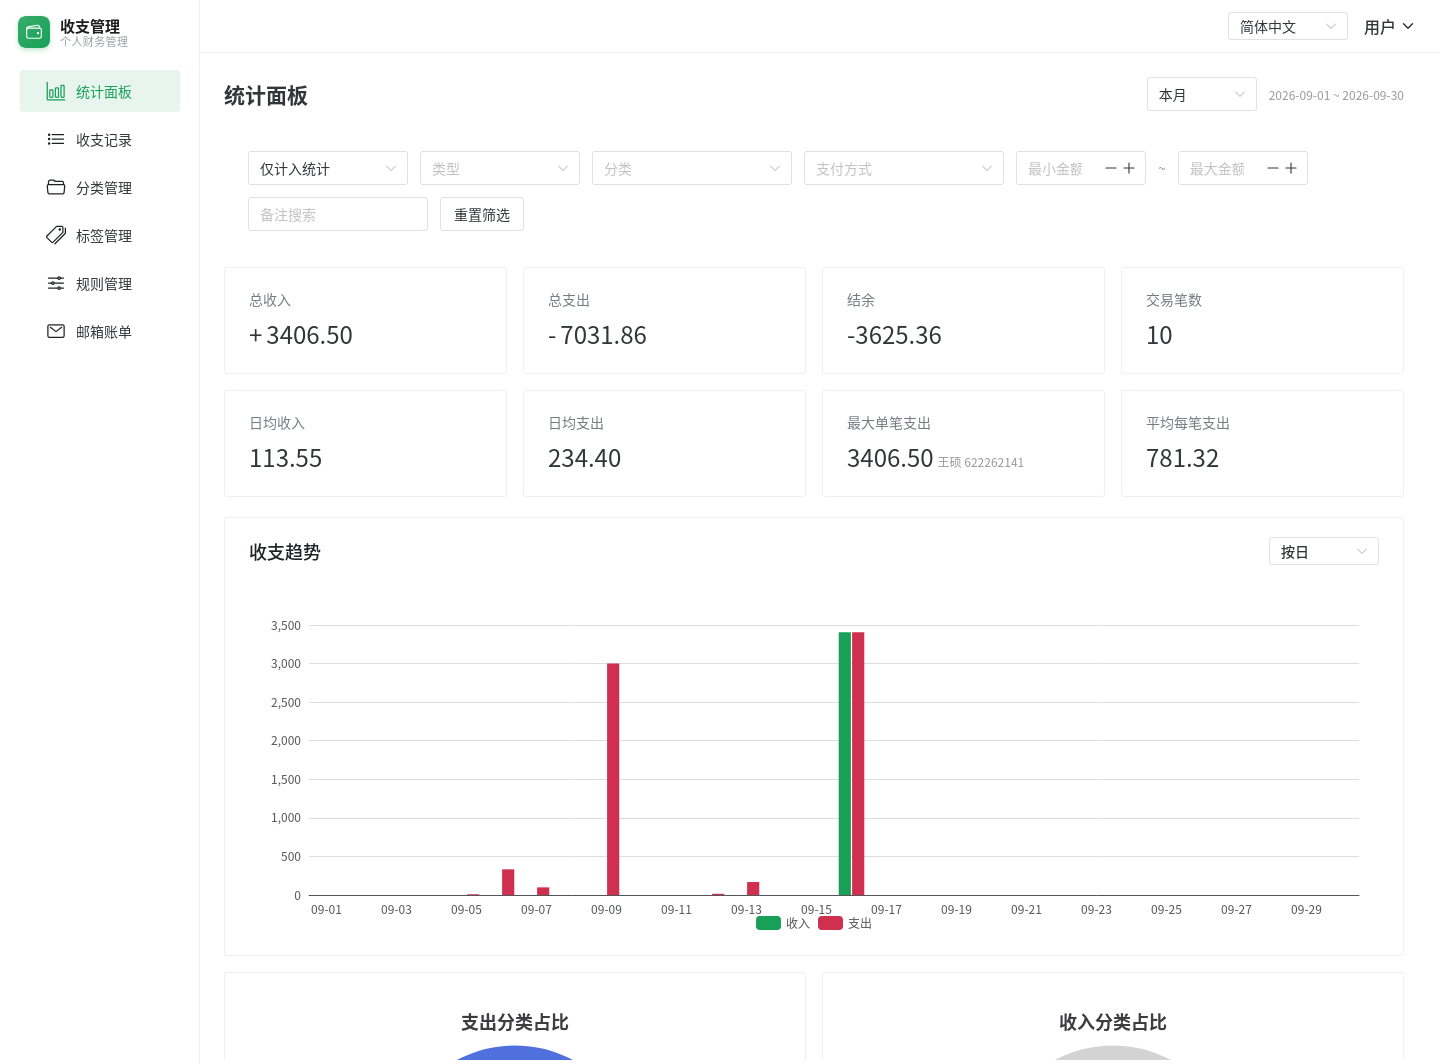
Task: Click the 总收入 value + 3406.50
Action: tap(301, 335)
